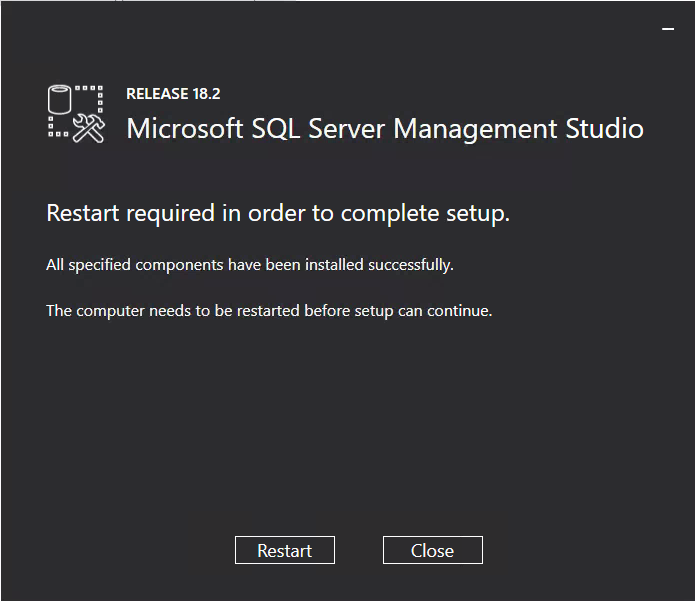Screen dimensions: 695x601
Task: Click 'All specified components have been installed successfully.'
Action: click(250, 265)
